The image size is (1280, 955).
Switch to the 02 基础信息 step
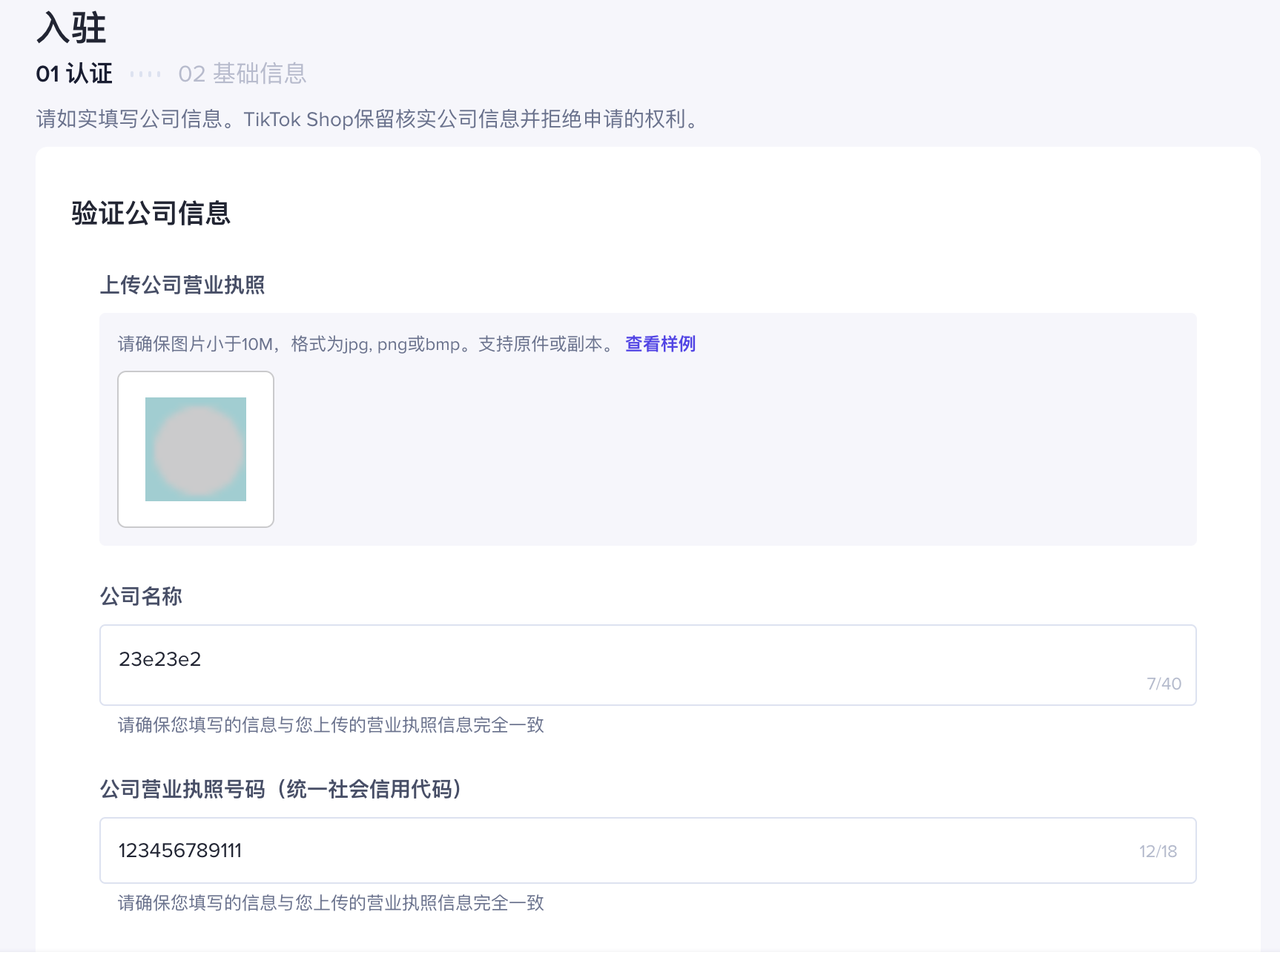242,73
